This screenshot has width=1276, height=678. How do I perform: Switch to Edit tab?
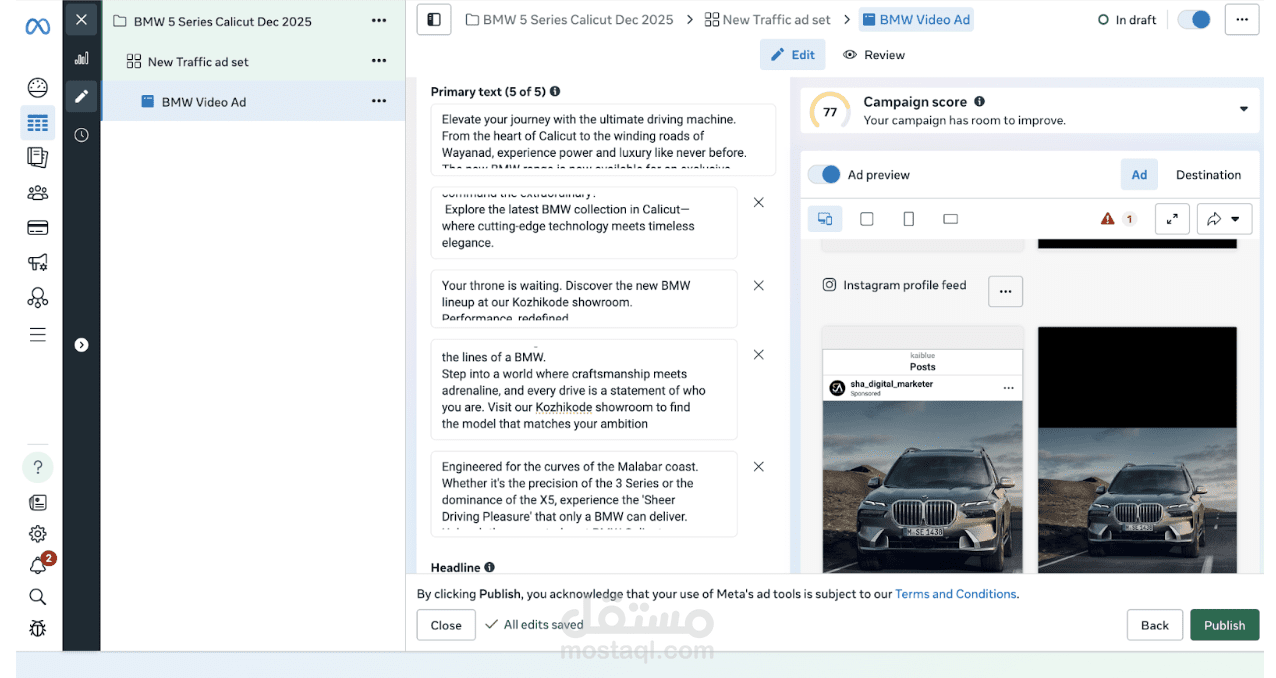pyautogui.click(x=793, y=55)
